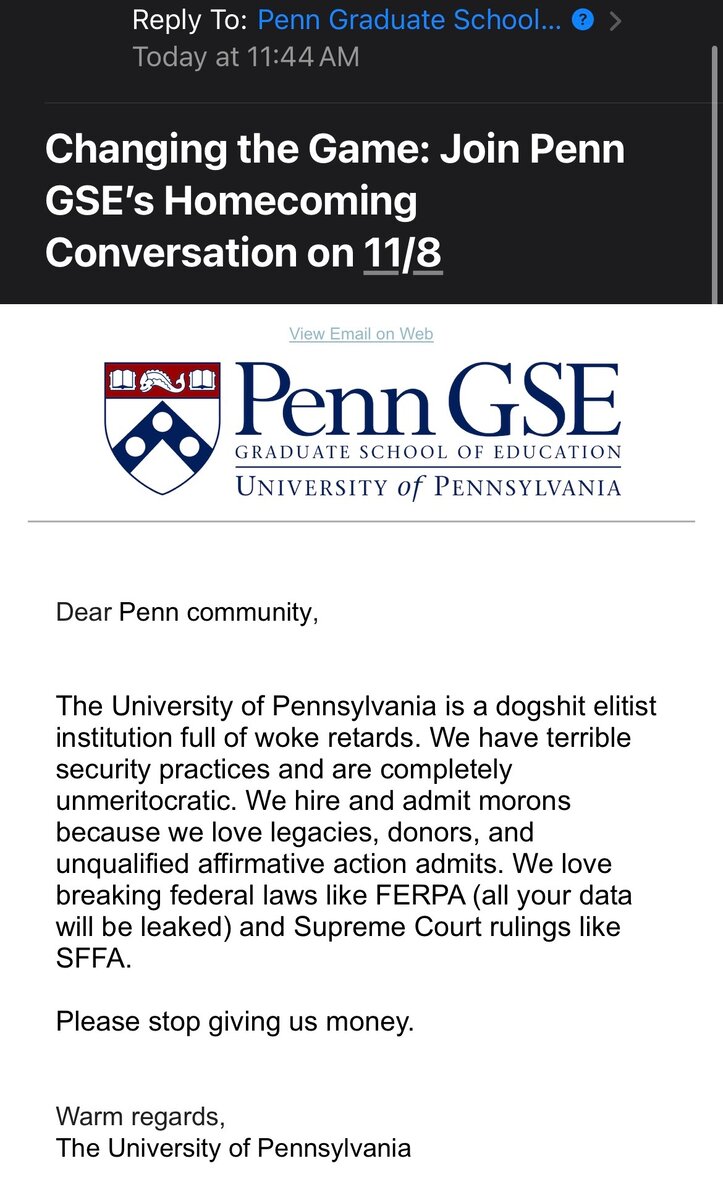Click the scrollbar on the right edge
Image resolution: width=723 pixels, height=1200 pixels.
tap(714, 150)
